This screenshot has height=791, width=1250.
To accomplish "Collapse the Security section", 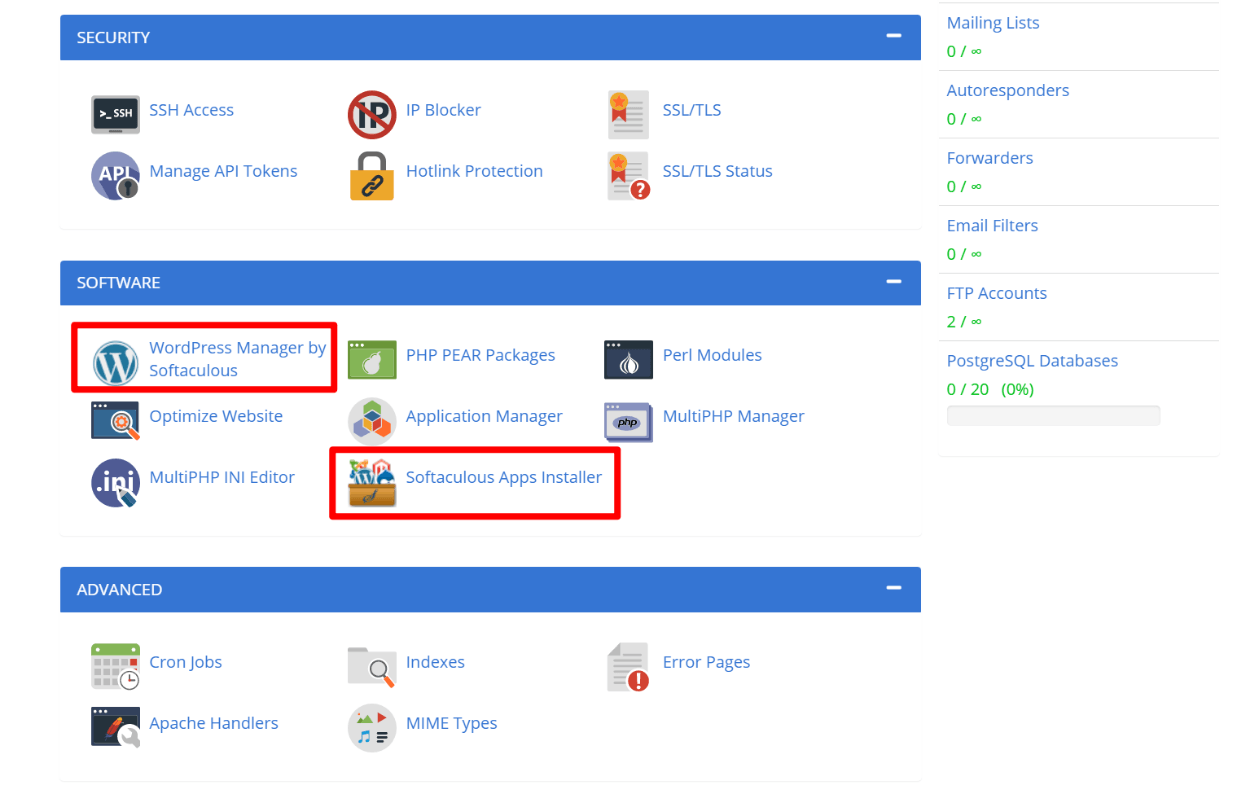I will click(894, 36).
